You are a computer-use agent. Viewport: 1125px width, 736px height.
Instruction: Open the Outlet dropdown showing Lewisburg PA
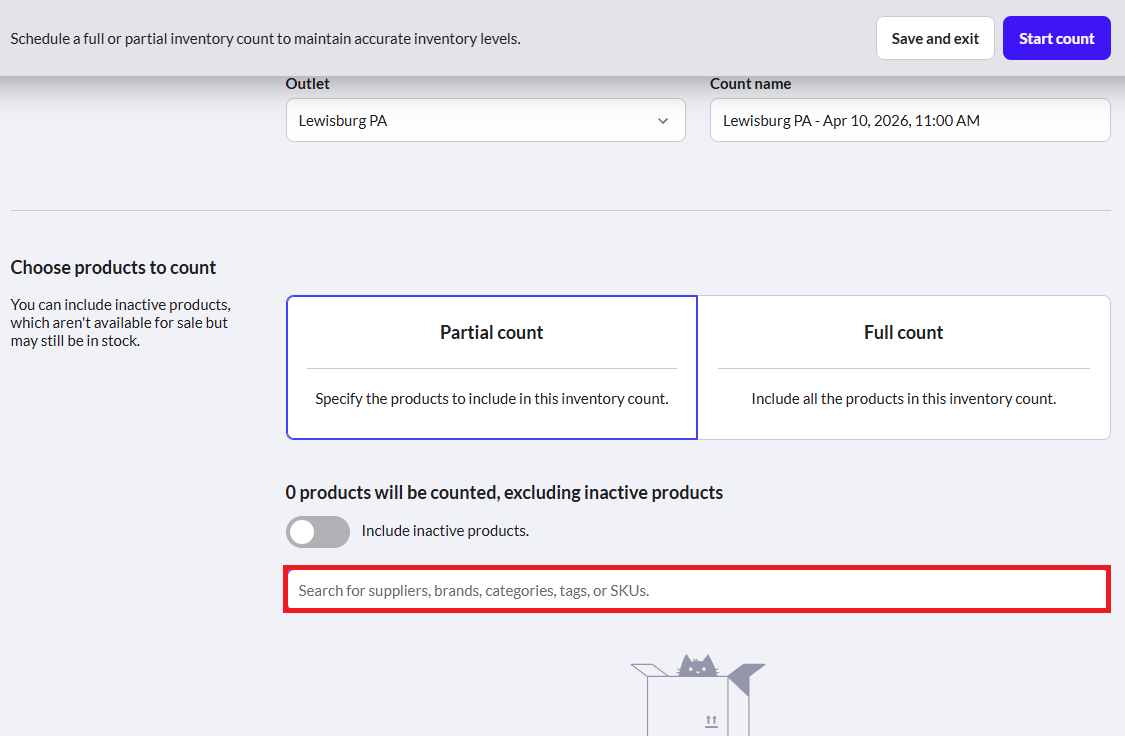pos(486,121)
